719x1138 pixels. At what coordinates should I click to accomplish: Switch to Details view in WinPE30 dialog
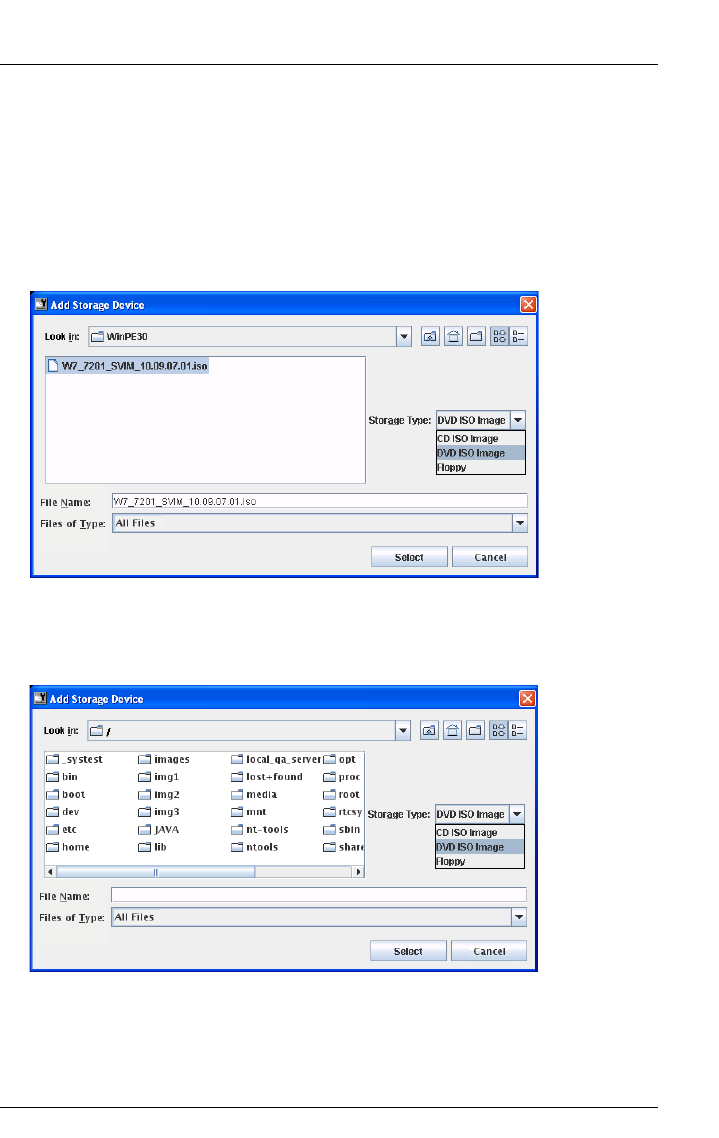[x=518, y=337]
